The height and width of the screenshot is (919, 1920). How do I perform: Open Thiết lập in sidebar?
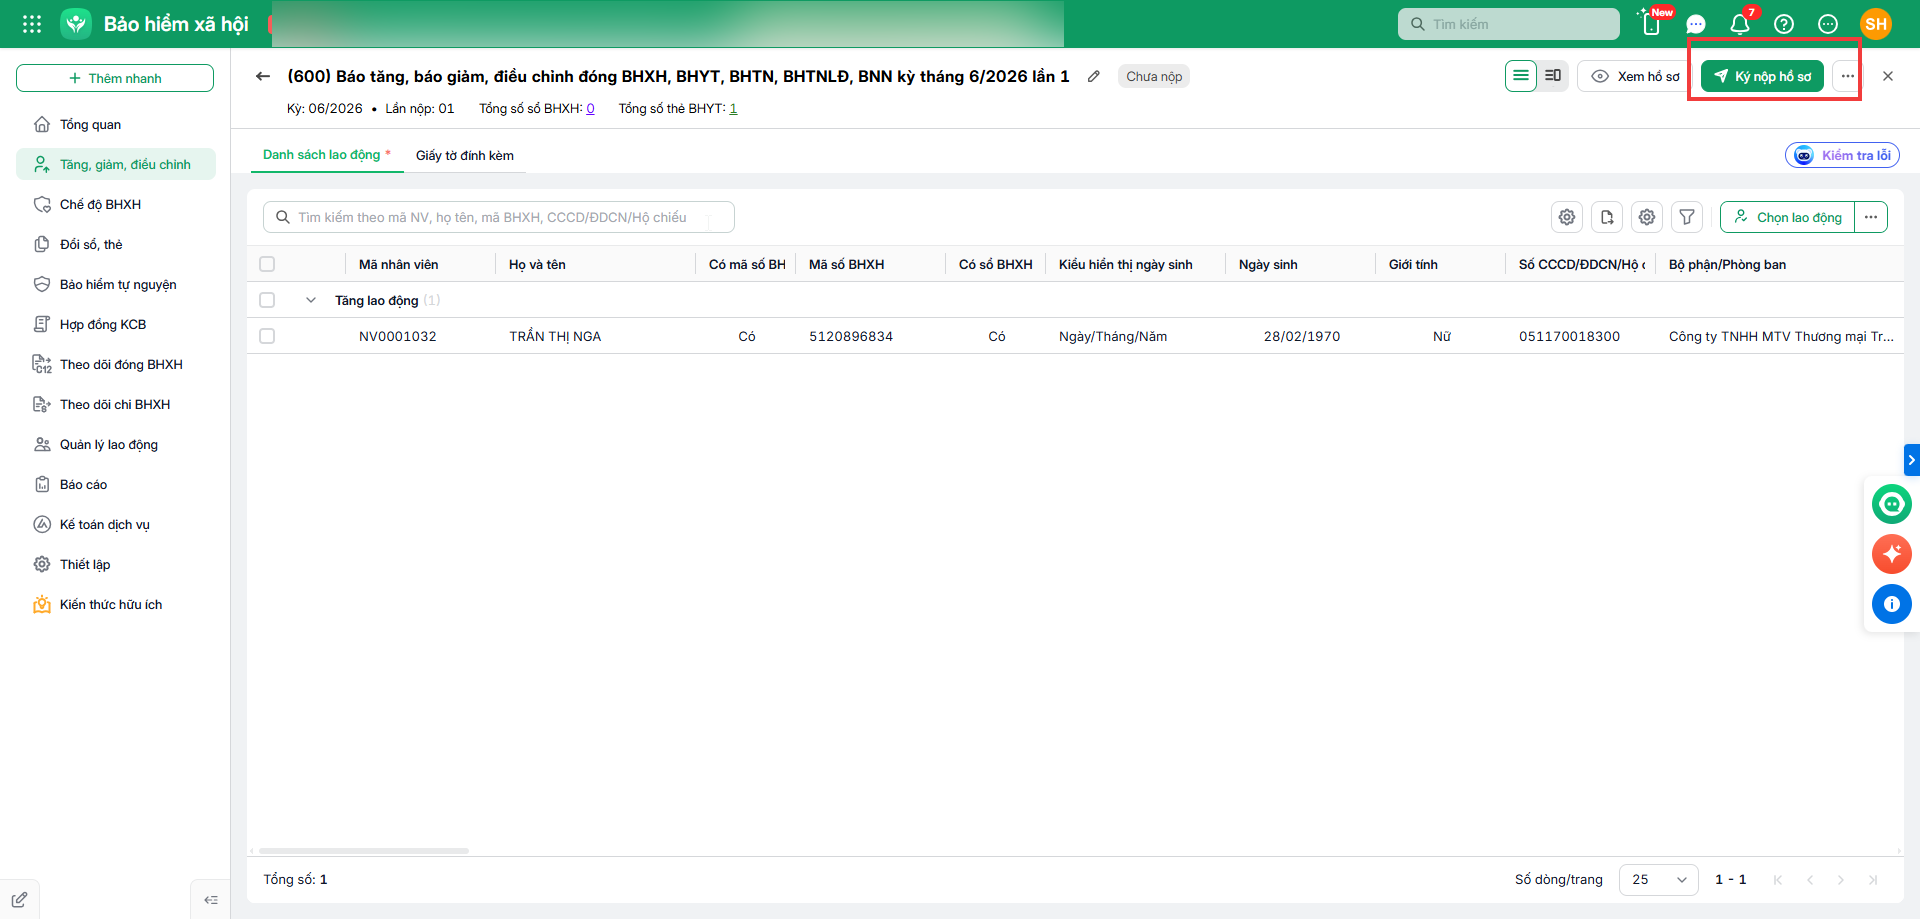point(116,564)
